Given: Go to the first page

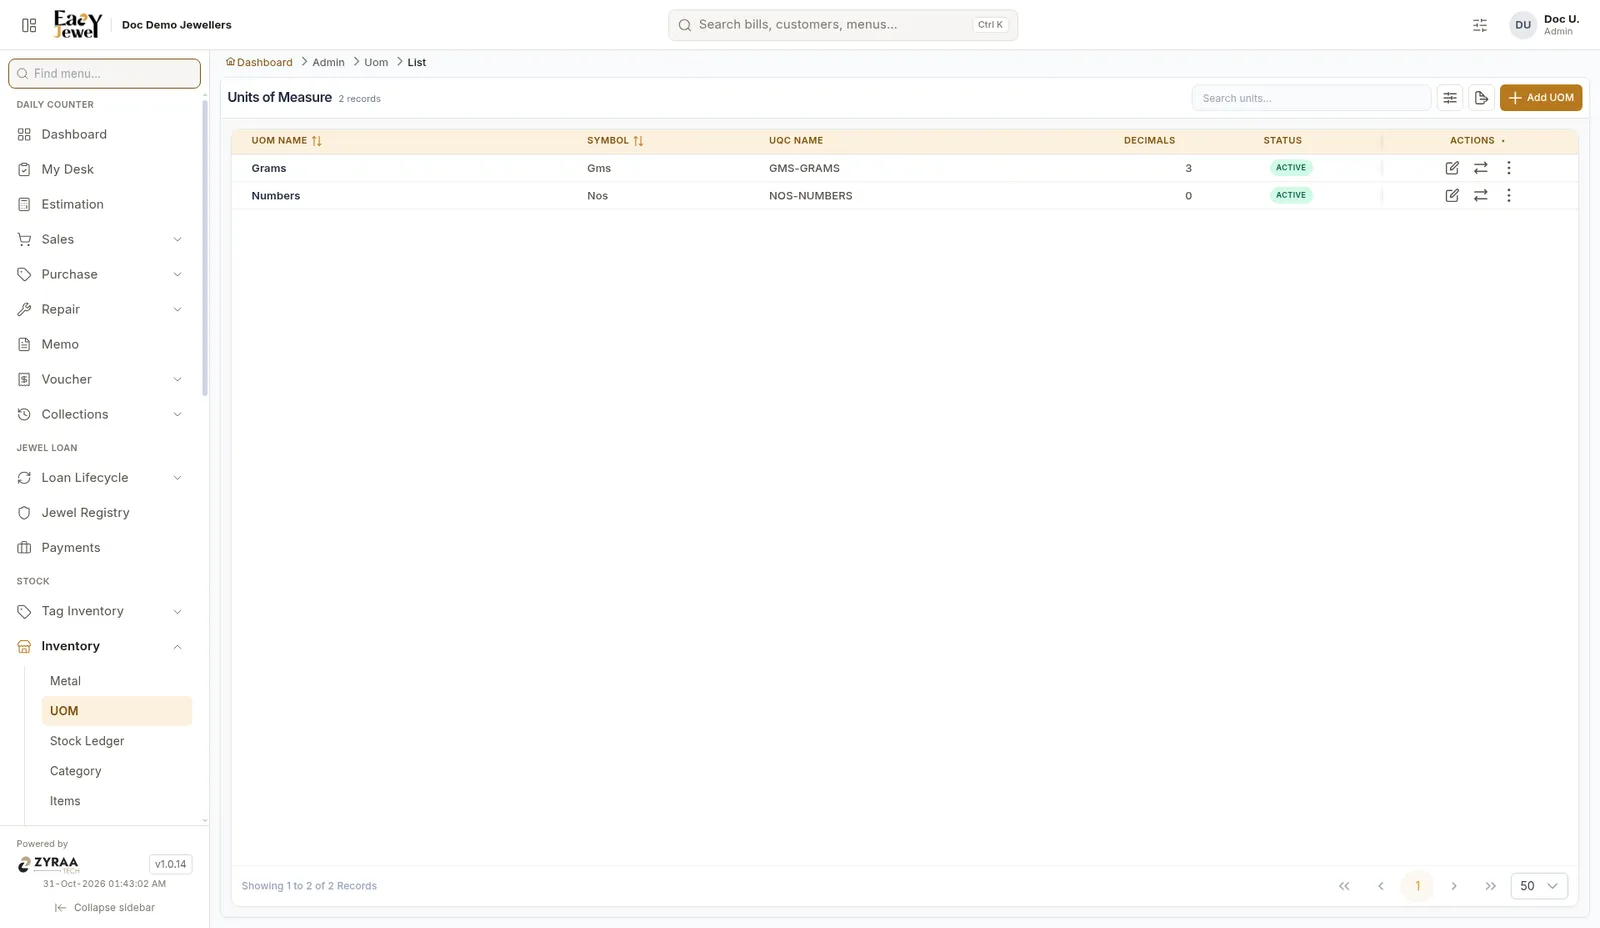Looking at the screenshot, I should click(x=1344, y=886).
